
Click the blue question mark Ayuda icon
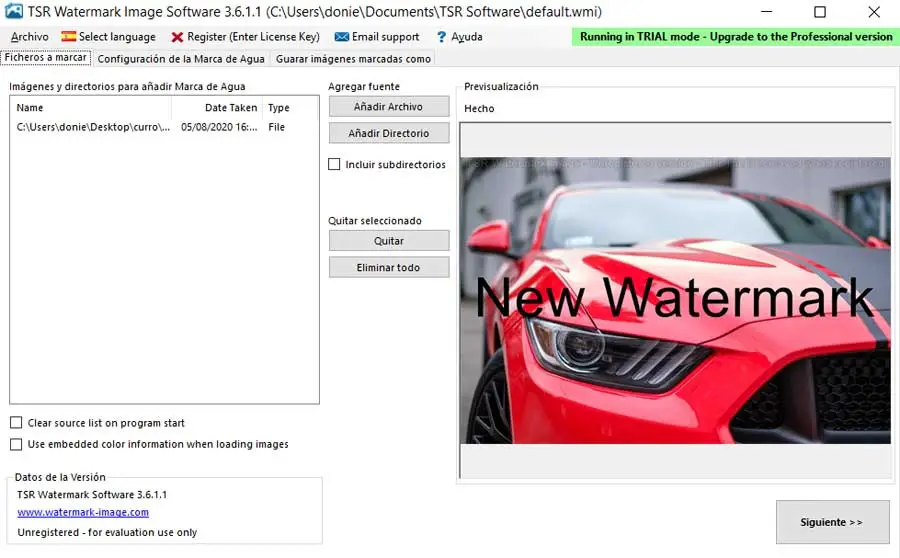(441, 37)
